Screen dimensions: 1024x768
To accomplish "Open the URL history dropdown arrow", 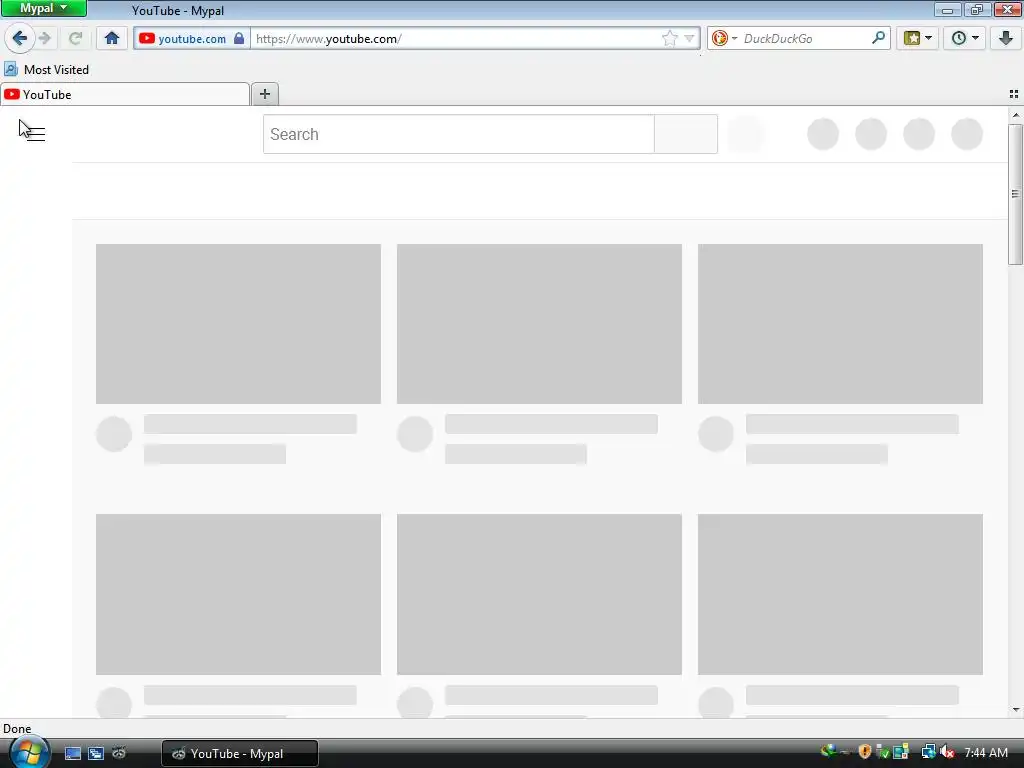I will click(x=690, y=39).
